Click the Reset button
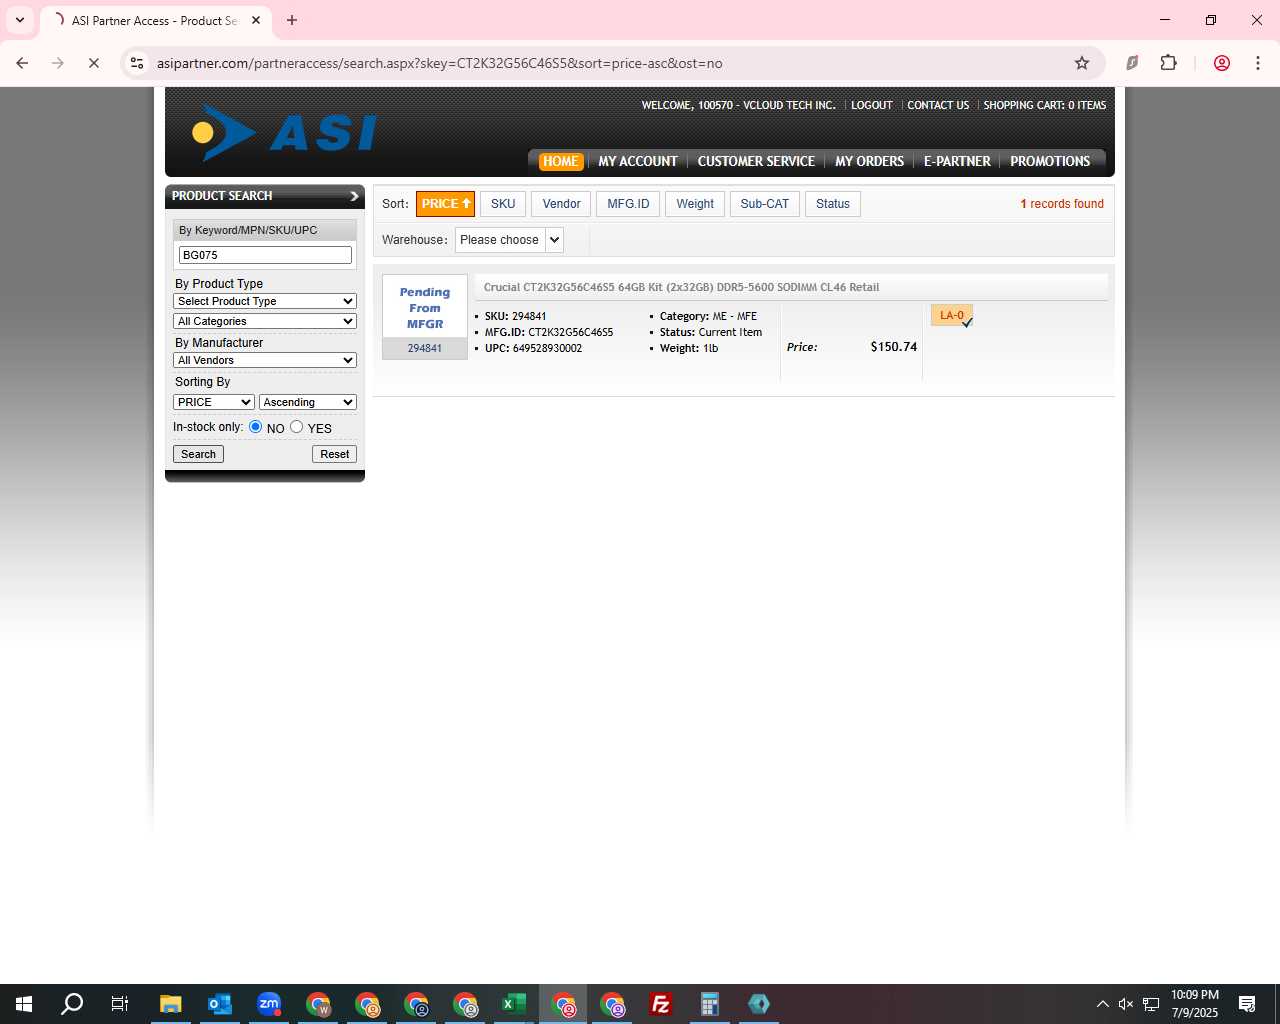1280x1024 pixels. [334, 454]
